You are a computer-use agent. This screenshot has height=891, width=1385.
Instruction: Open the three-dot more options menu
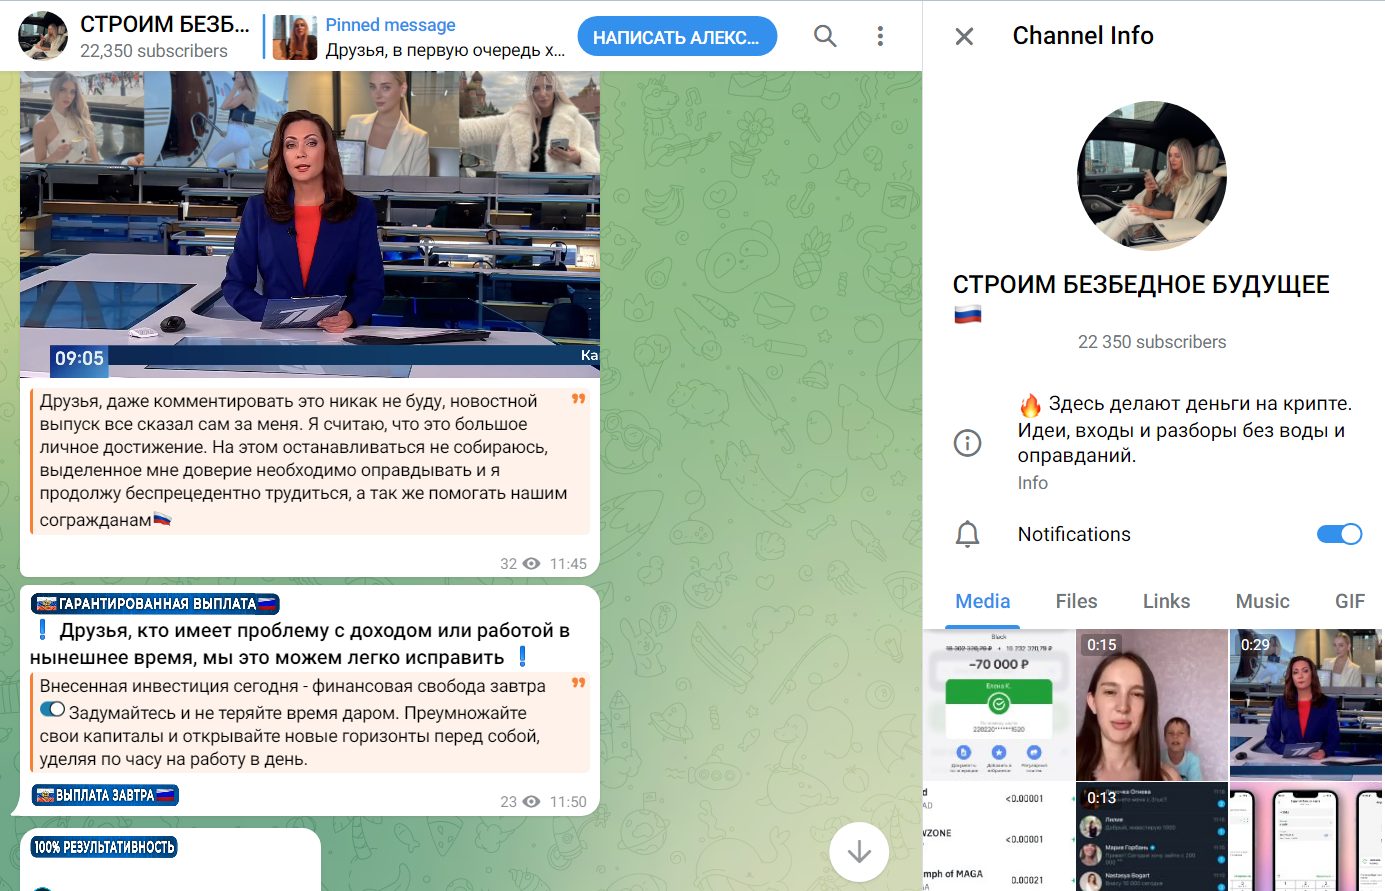pos(880,36)
